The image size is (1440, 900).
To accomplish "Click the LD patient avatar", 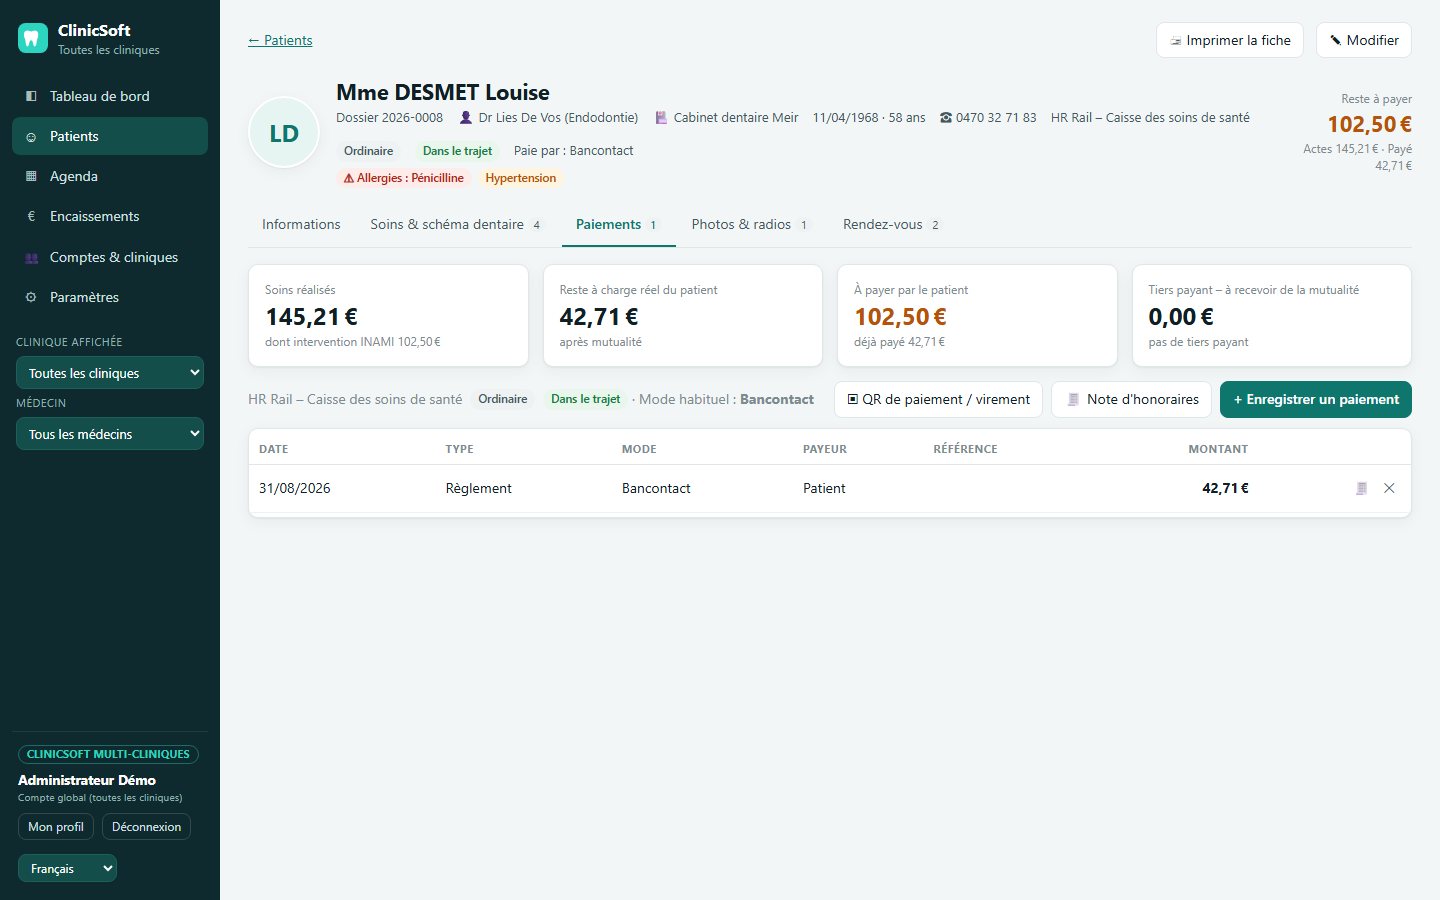I will pyautogui.click(x=284, y=133).
